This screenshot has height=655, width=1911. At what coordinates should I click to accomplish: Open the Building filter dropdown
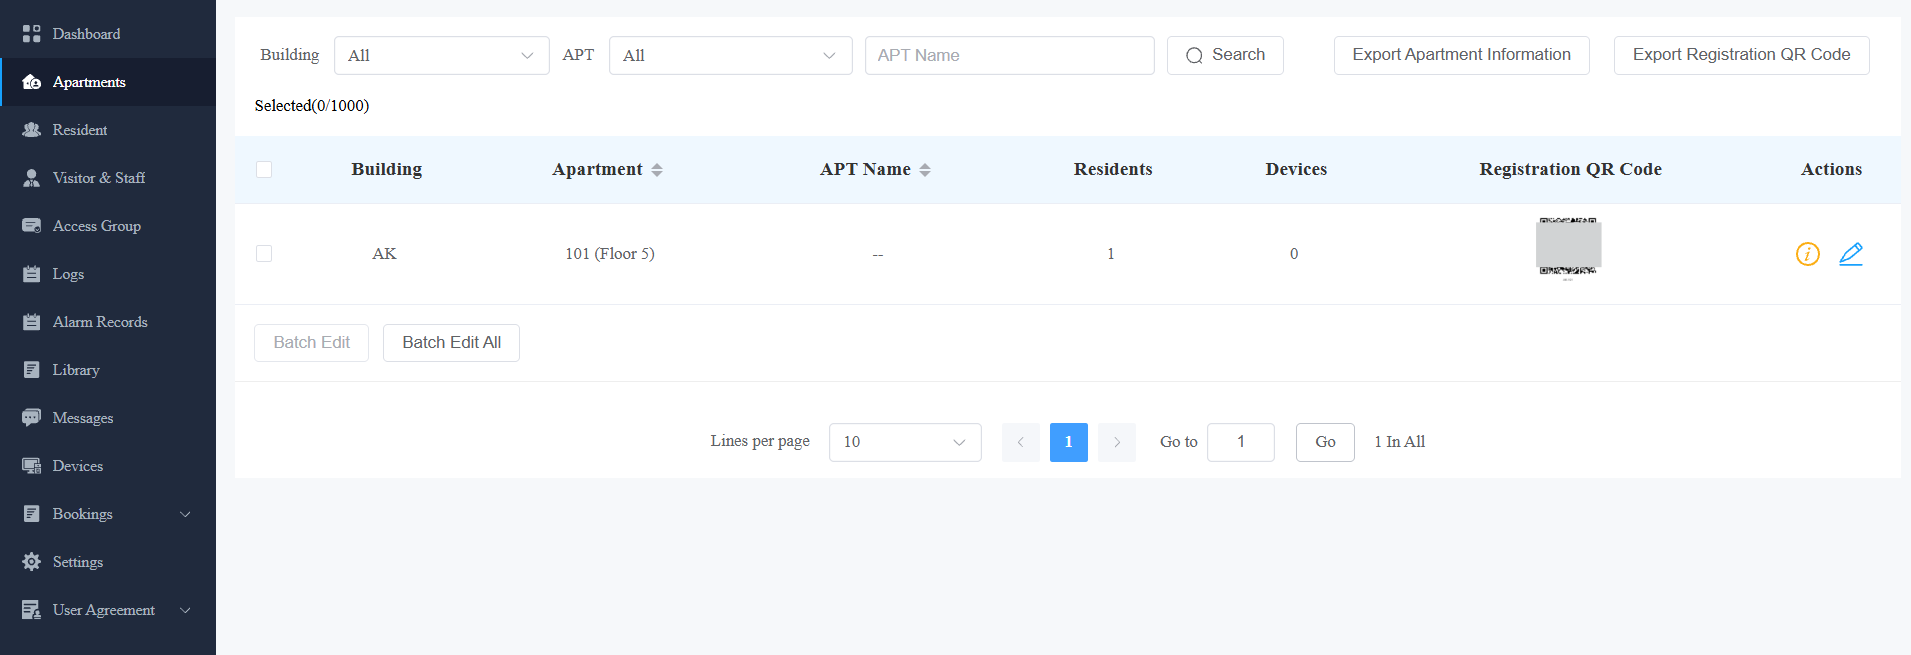(441, 56)
